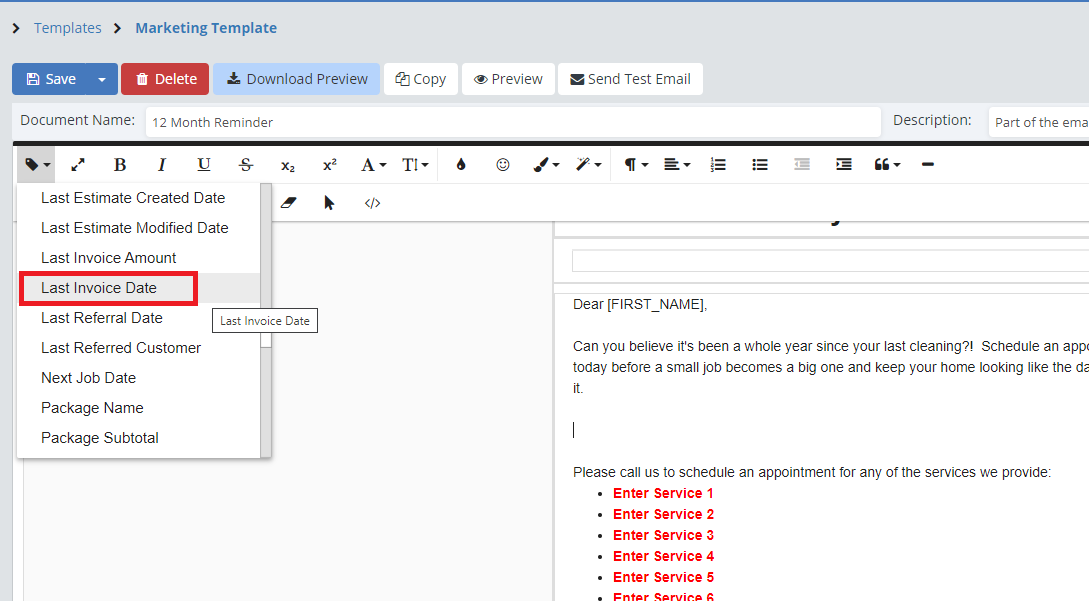Screen dimensions: 1089x601
Task: Expand the Save button dropdown arrow
Action: tap(102, 79)
